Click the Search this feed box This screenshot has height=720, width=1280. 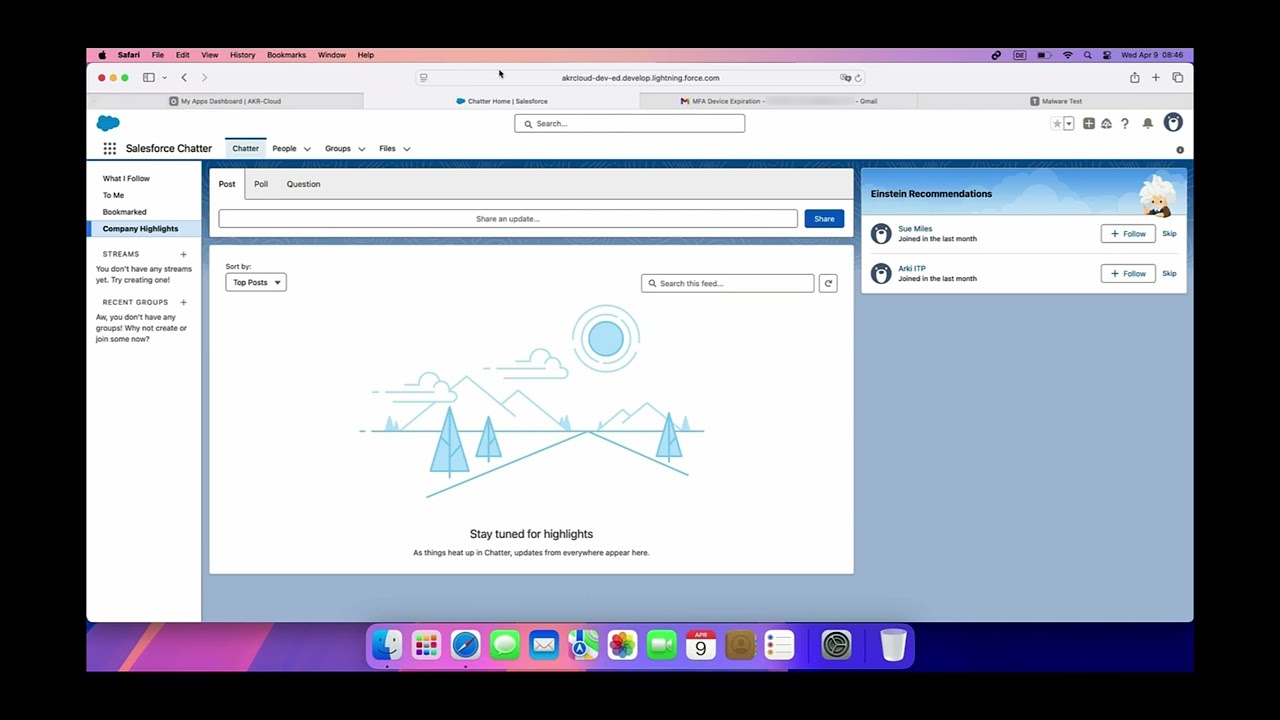click(728, 283)
